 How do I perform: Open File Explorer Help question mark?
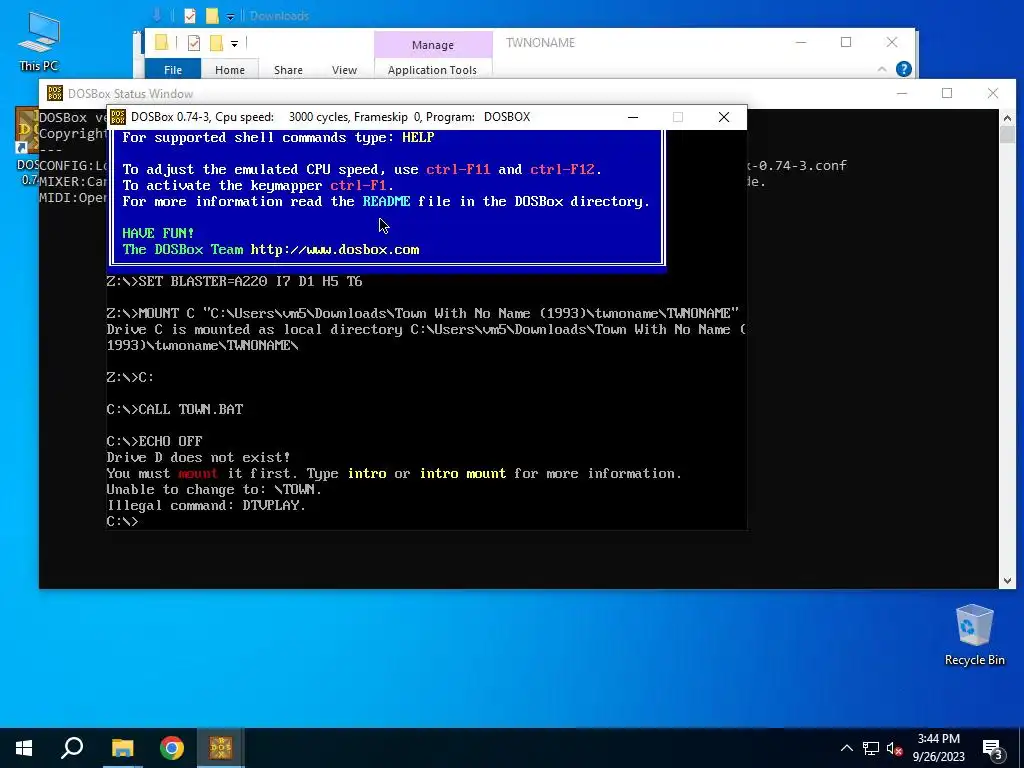[x=904, y=69]
